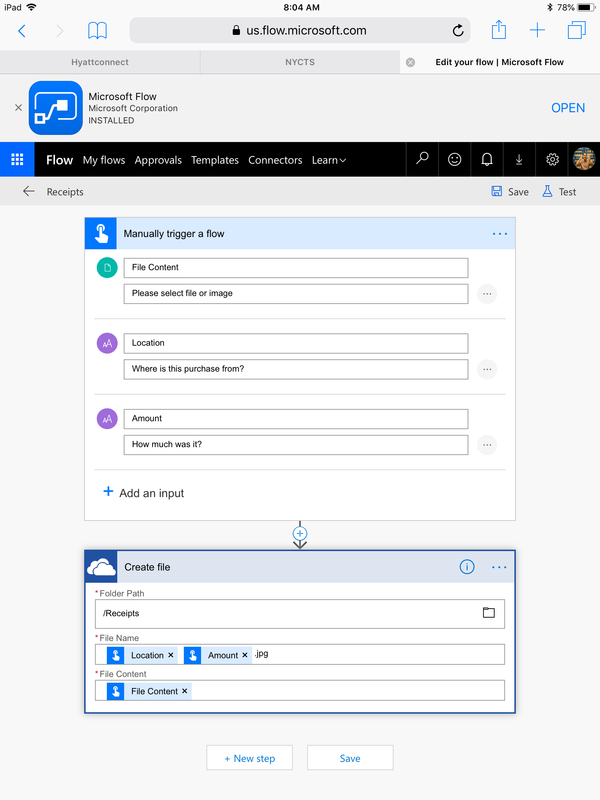This screenshot has height=800, width=600.
Task: Click the Amount text input icon
Action: pyautogui.click(x=107, y=419)
